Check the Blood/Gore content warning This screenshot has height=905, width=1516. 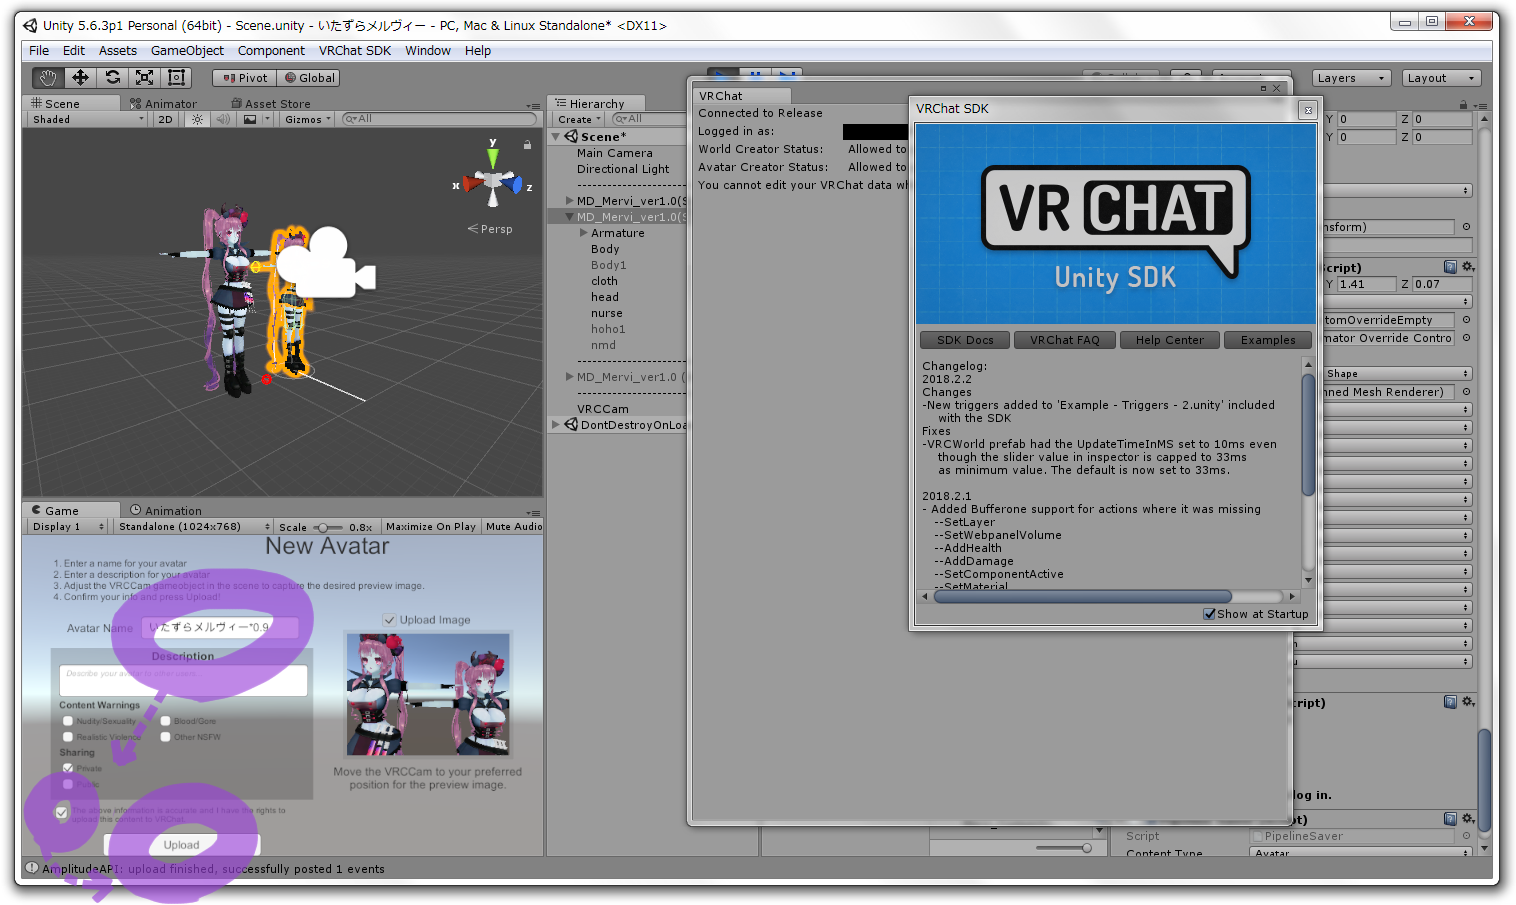click(x=165, y=721)
